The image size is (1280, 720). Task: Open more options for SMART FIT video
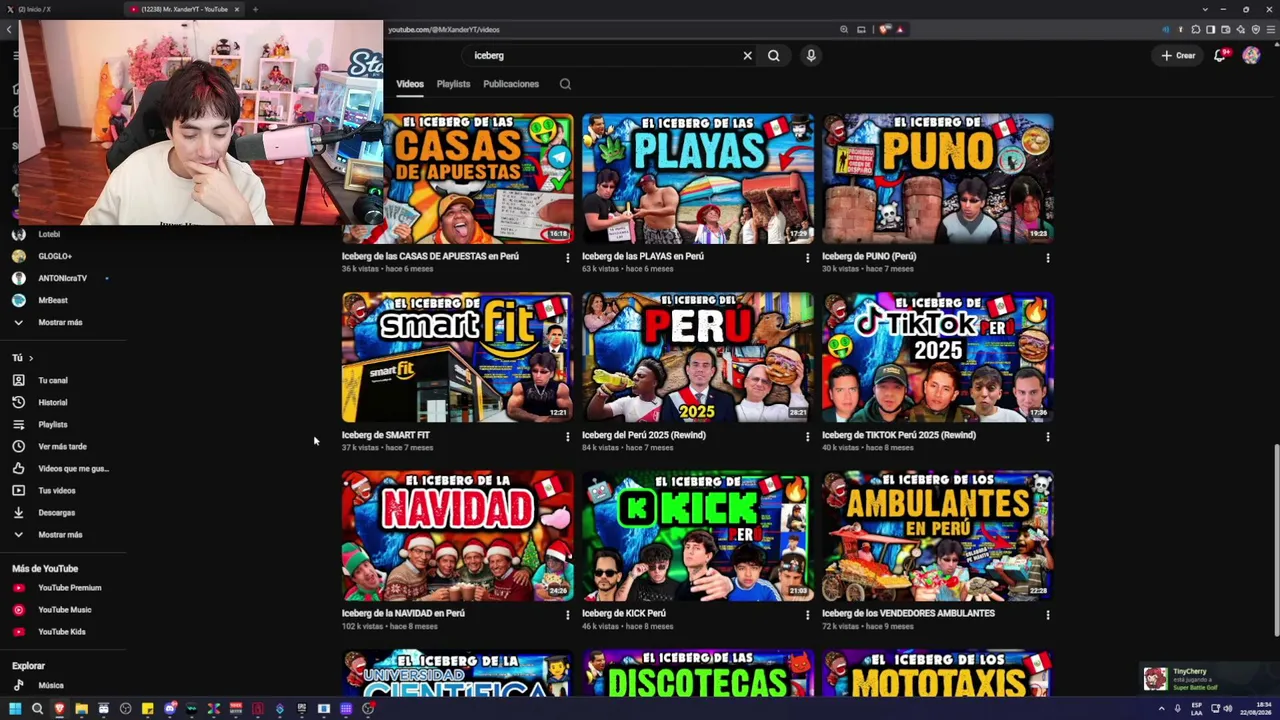(567, 437)
